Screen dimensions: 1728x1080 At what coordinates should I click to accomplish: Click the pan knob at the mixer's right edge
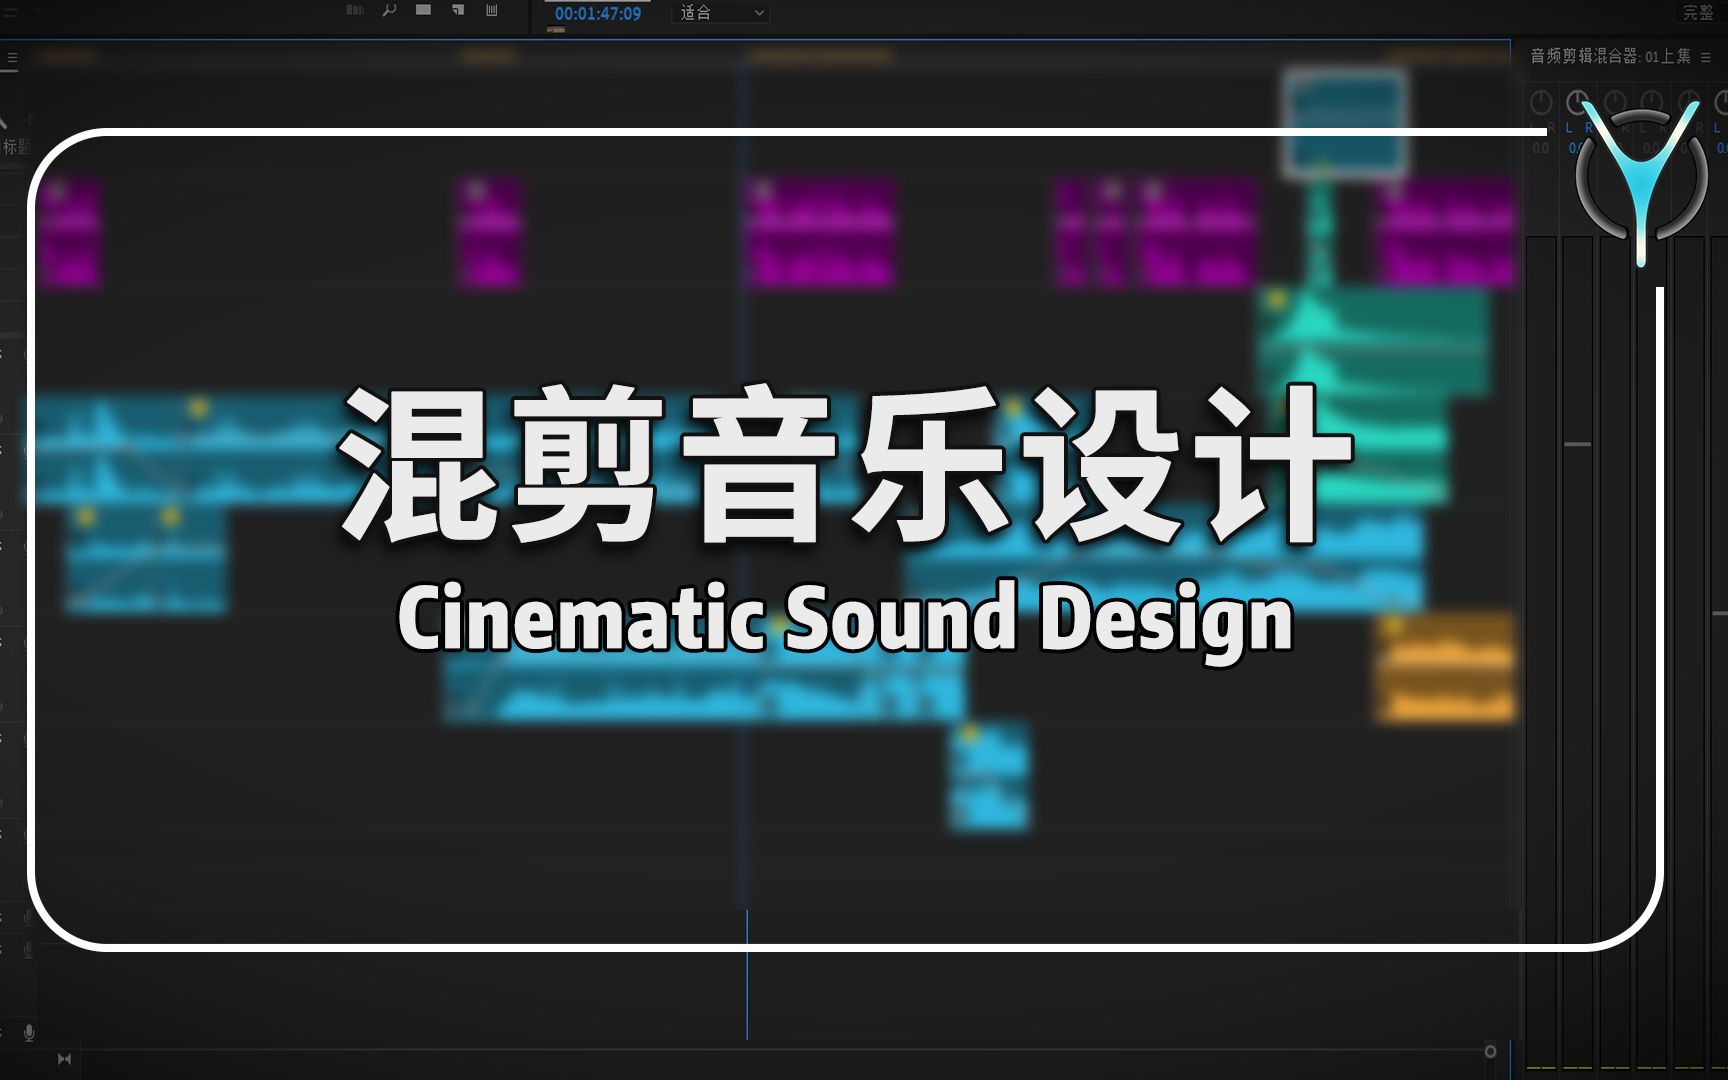[1721, 102]
